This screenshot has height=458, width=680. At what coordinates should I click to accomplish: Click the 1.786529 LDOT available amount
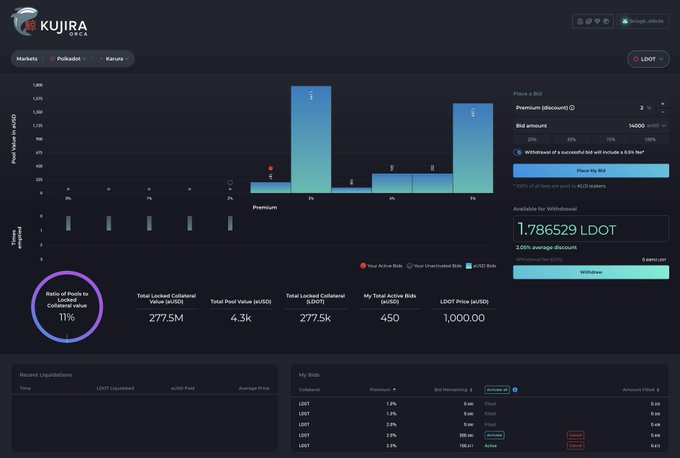567,229
